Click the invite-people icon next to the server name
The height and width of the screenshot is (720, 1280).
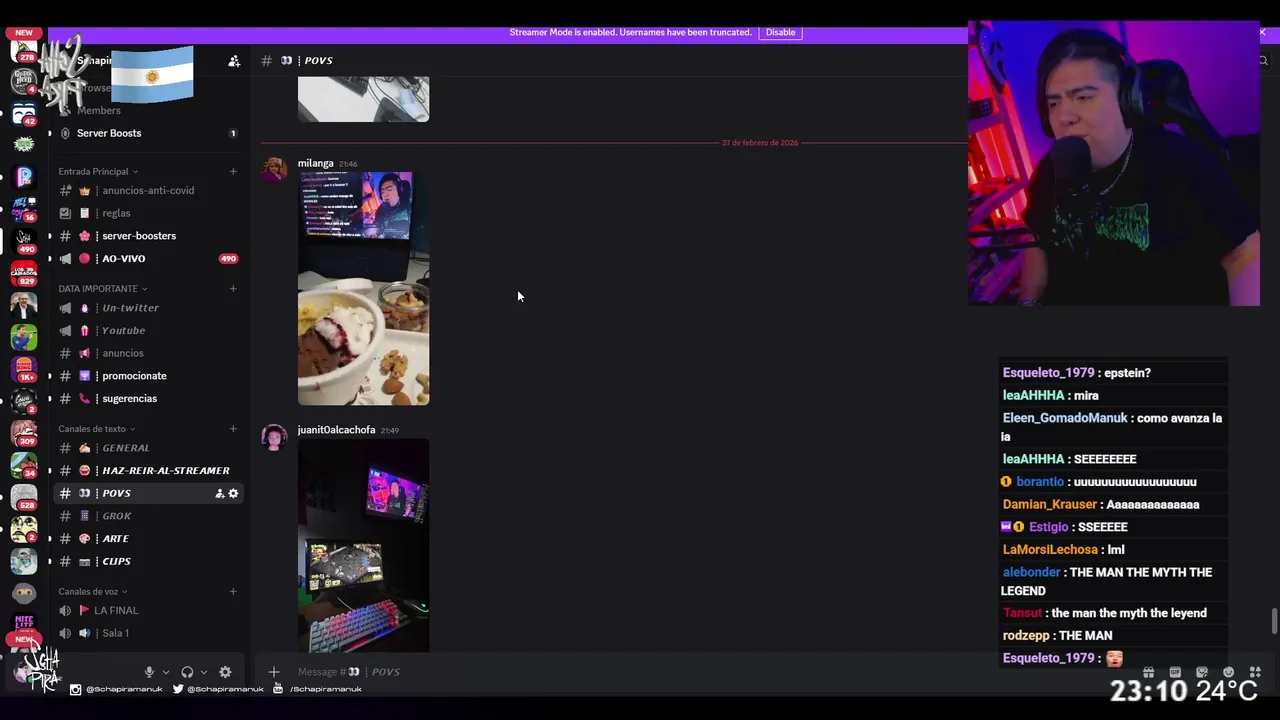[x=234, y=61]
